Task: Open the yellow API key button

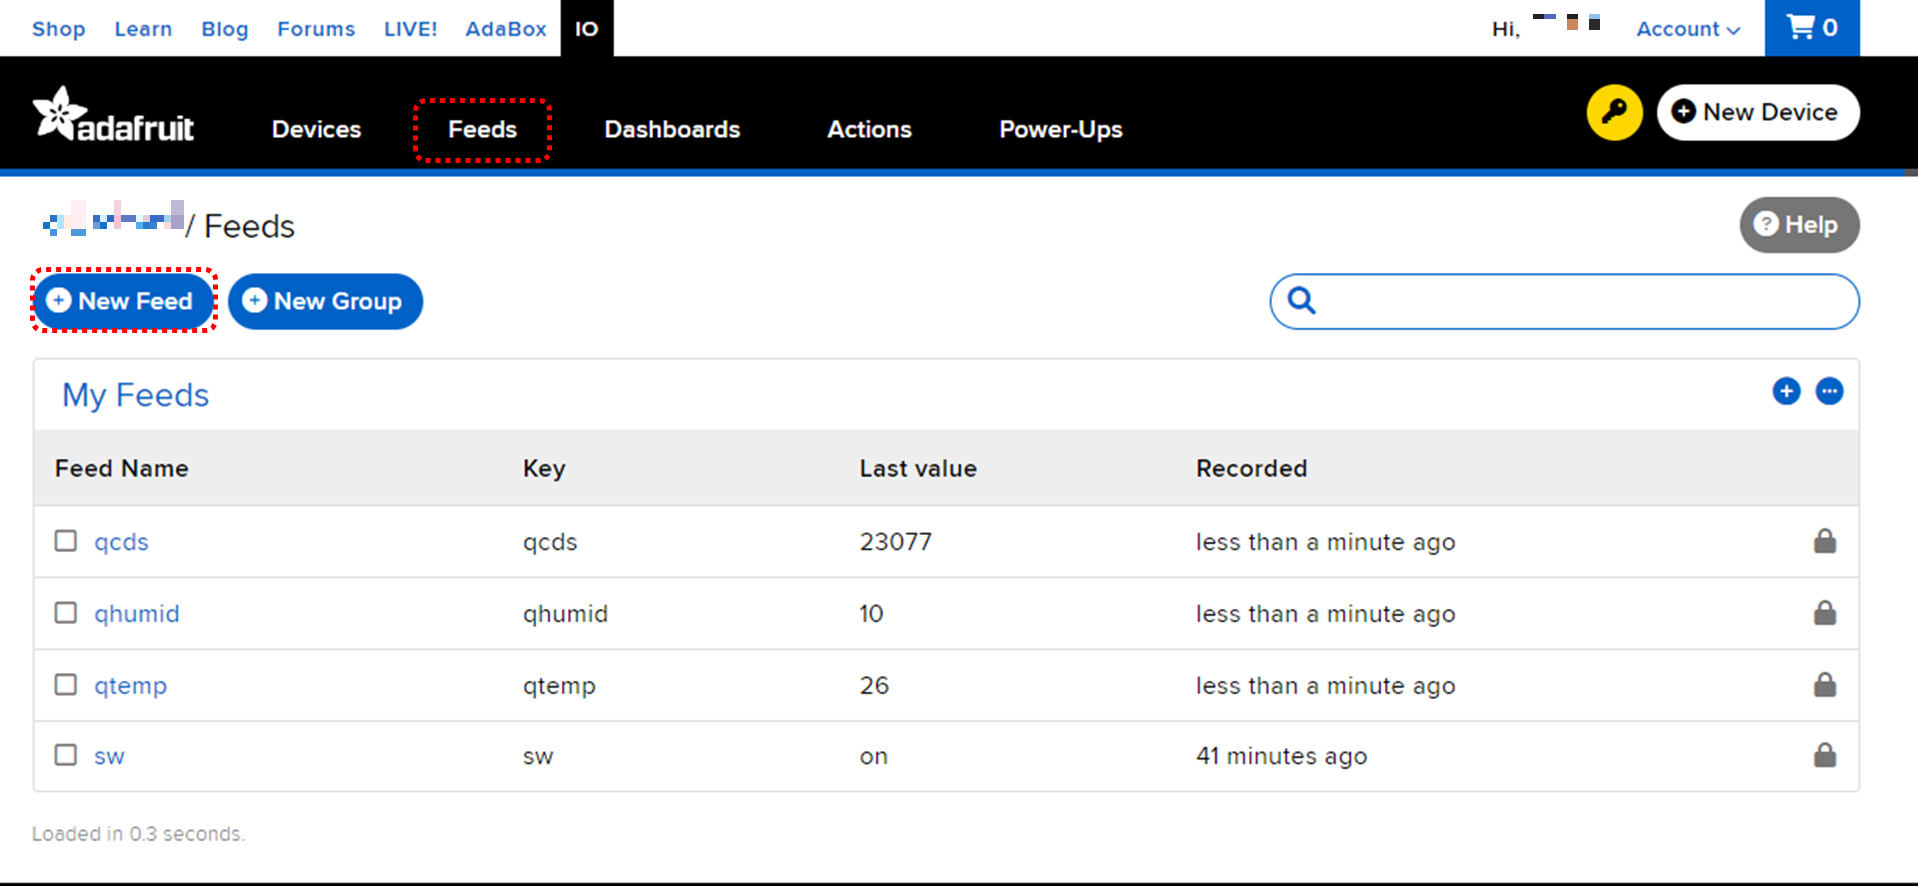Action: point(1614,112)
